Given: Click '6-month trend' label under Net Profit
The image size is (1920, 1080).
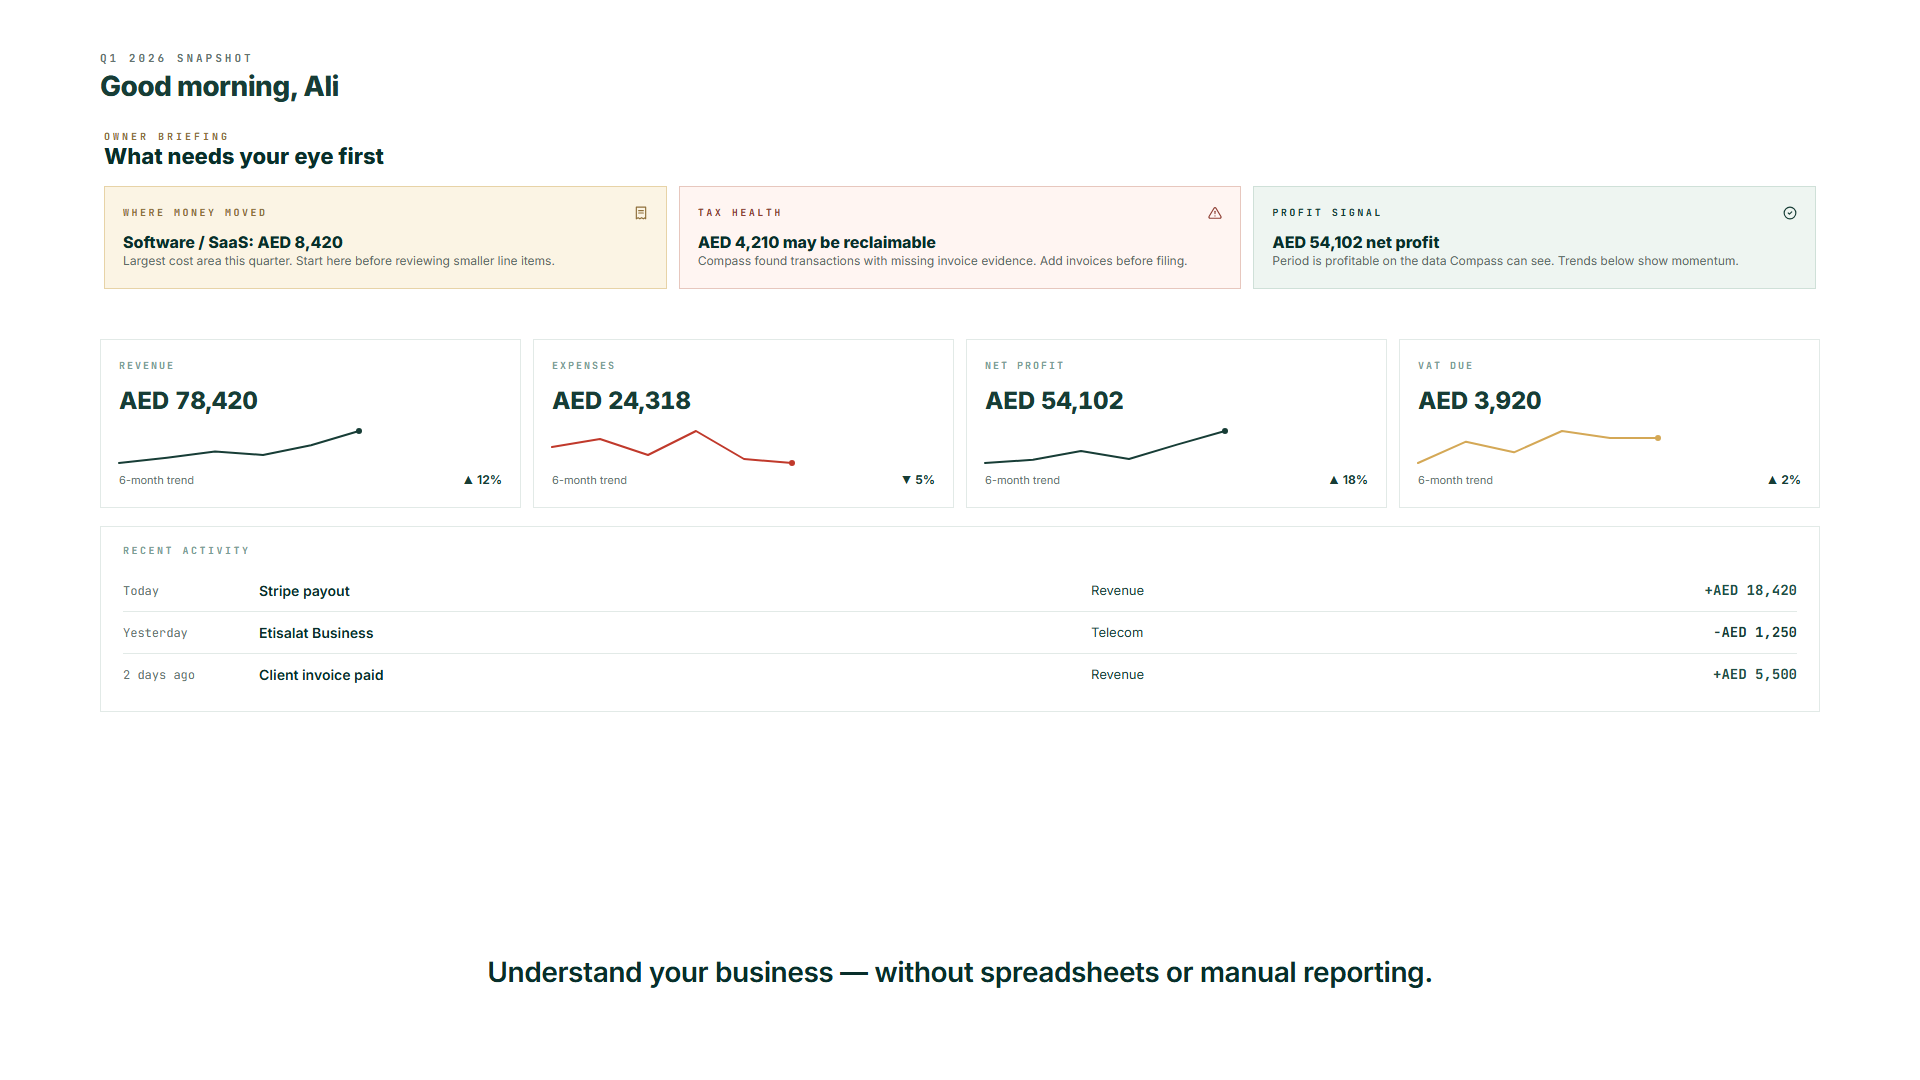Looking at the screenshot, I should point(1022,481).
